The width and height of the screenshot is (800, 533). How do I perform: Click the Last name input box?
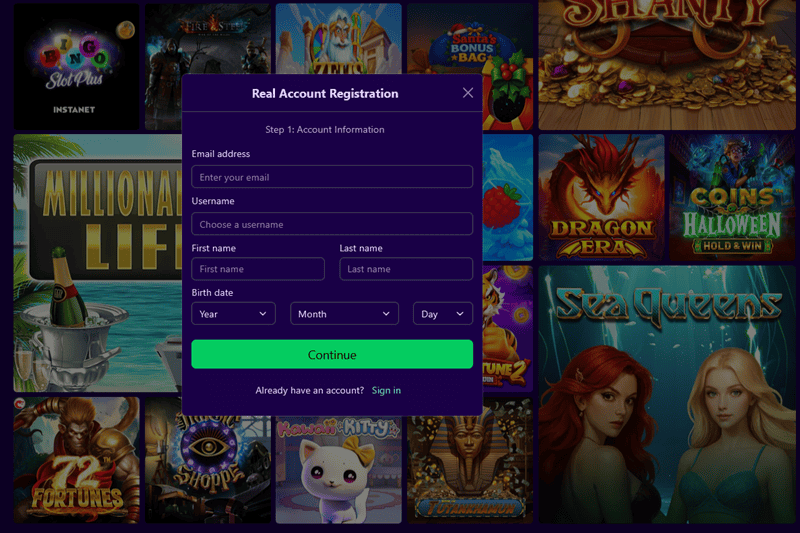click(406, 269)
